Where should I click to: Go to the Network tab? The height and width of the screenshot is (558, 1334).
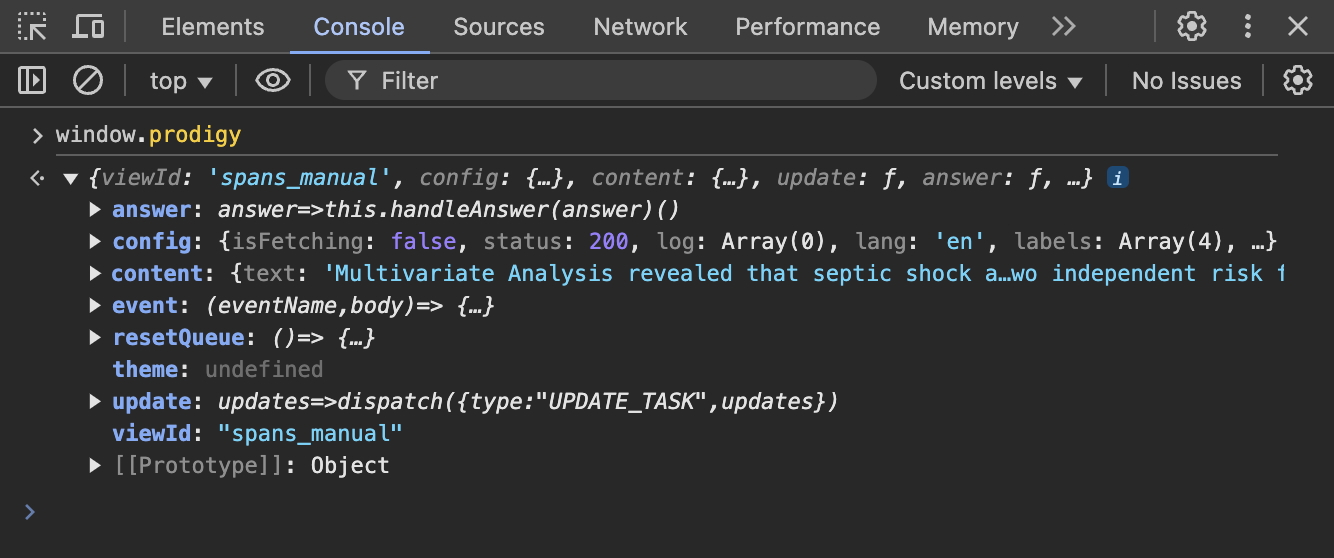click(640, 27)
